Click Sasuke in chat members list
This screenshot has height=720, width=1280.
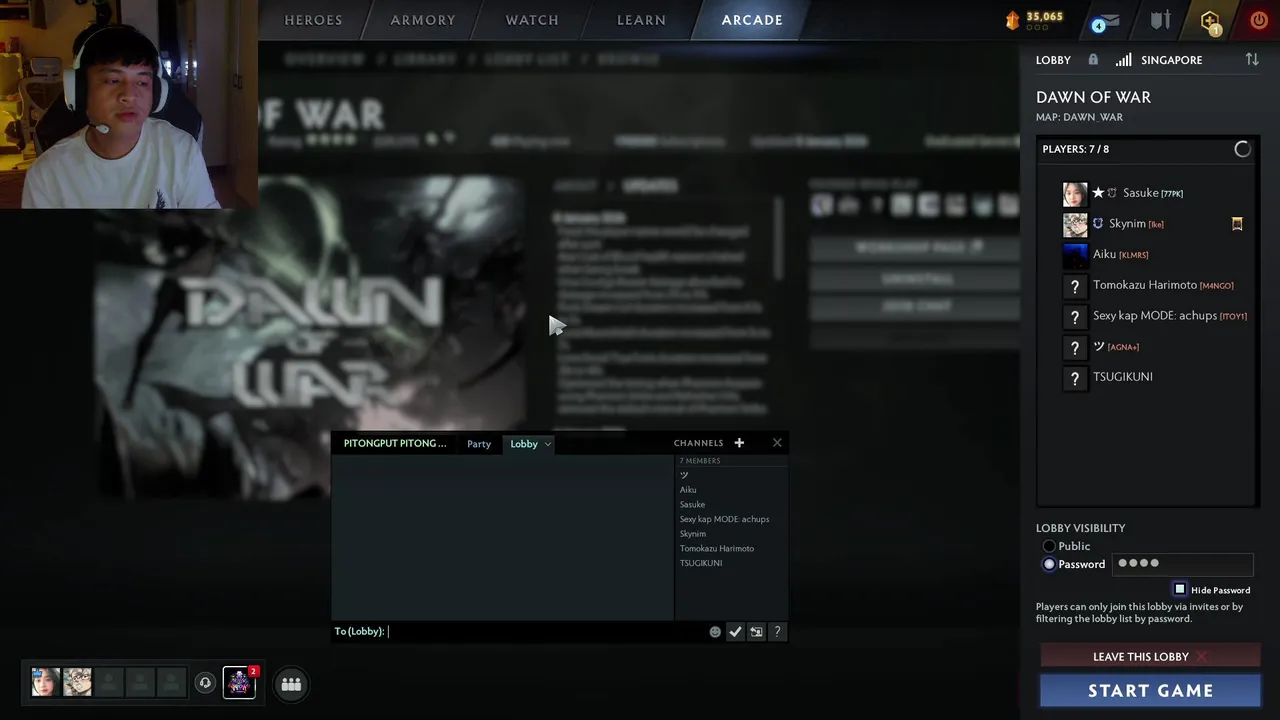[x=692, y=505]
